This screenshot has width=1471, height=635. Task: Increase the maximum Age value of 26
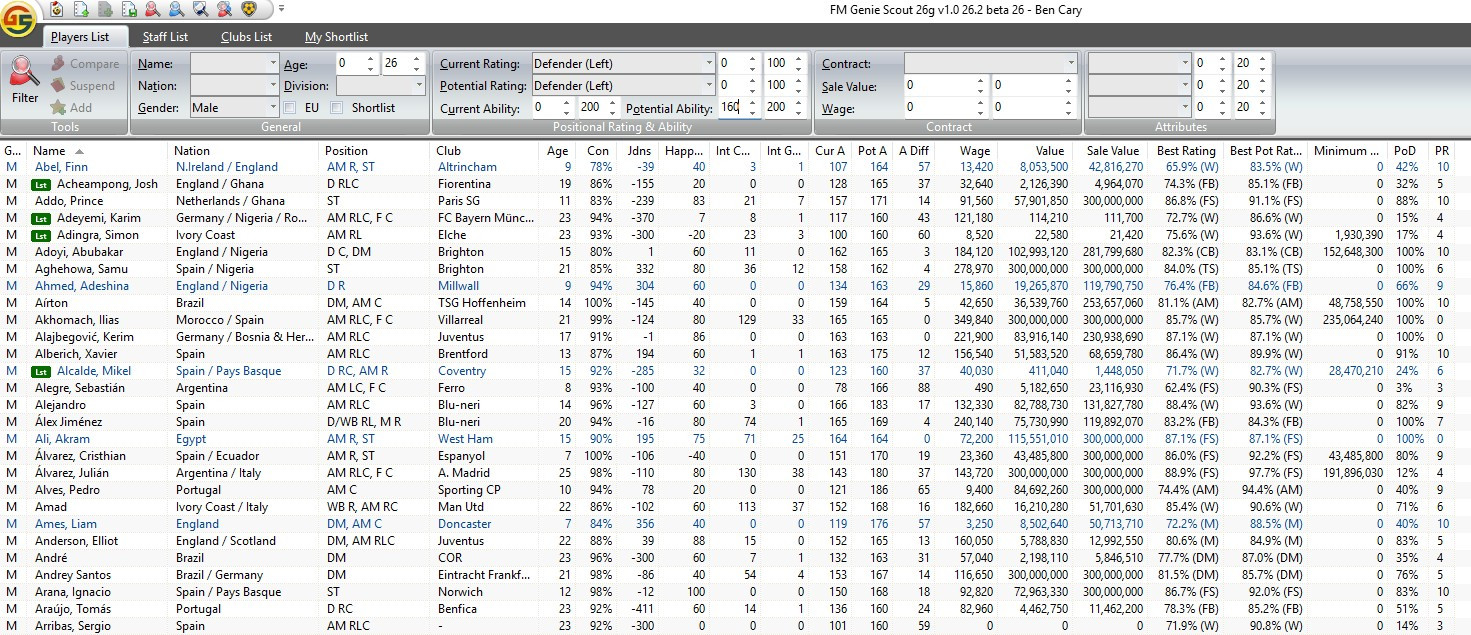click(418, 58)
